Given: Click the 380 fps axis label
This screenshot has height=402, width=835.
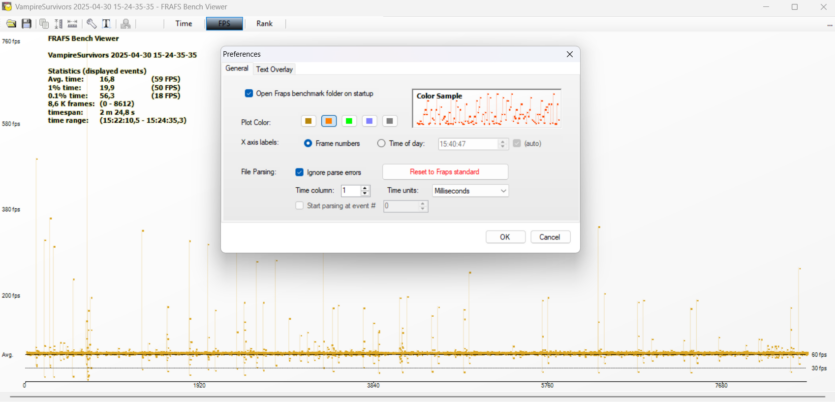Looking at the screenshot, I should point(11,210).
